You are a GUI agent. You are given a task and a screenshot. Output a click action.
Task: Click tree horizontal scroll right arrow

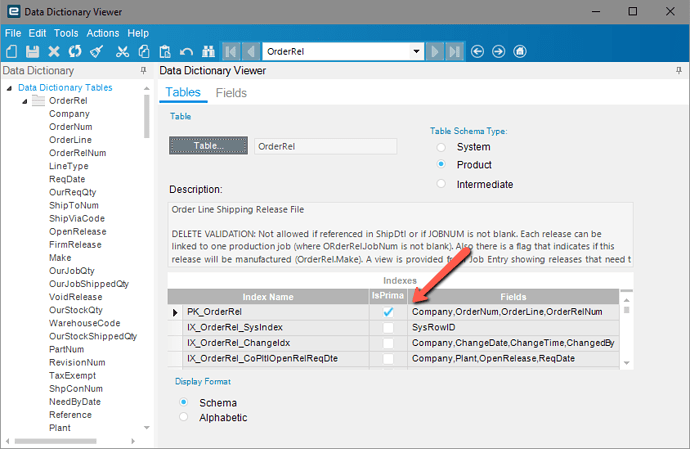tap(133, 441)
